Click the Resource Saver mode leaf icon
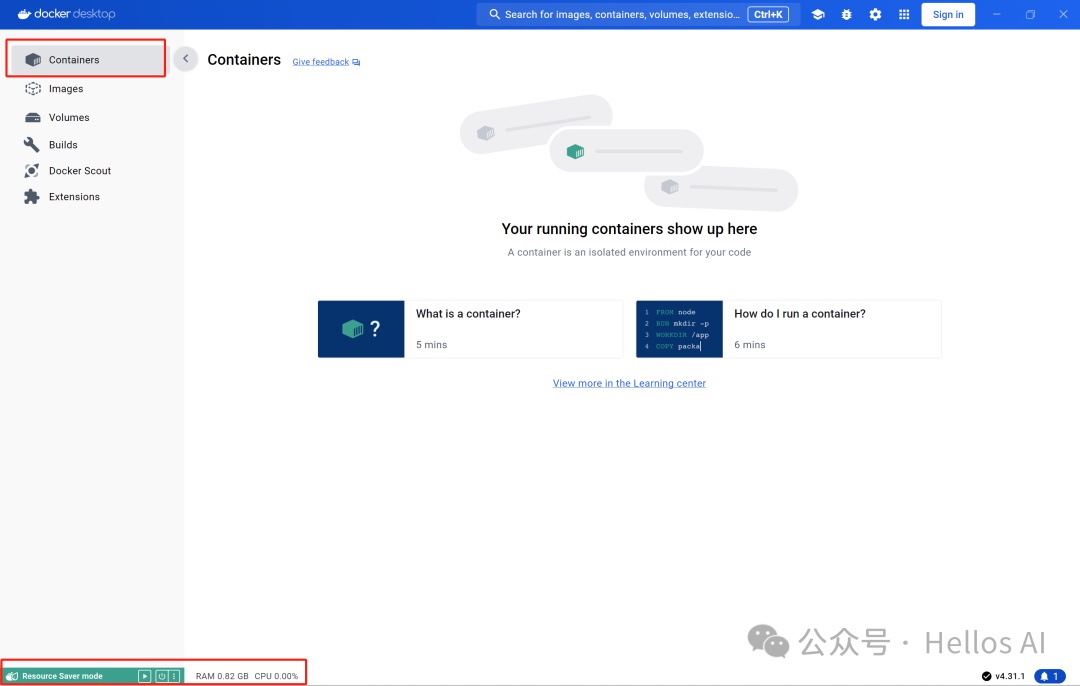Image resolution: width=1080 pixels, height=686 pixels. point(12,676)
